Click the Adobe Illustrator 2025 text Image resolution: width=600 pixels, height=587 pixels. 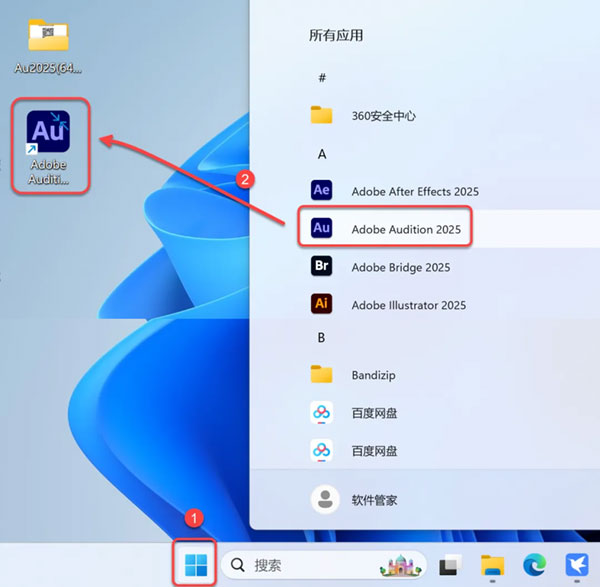tap(409, 305)
